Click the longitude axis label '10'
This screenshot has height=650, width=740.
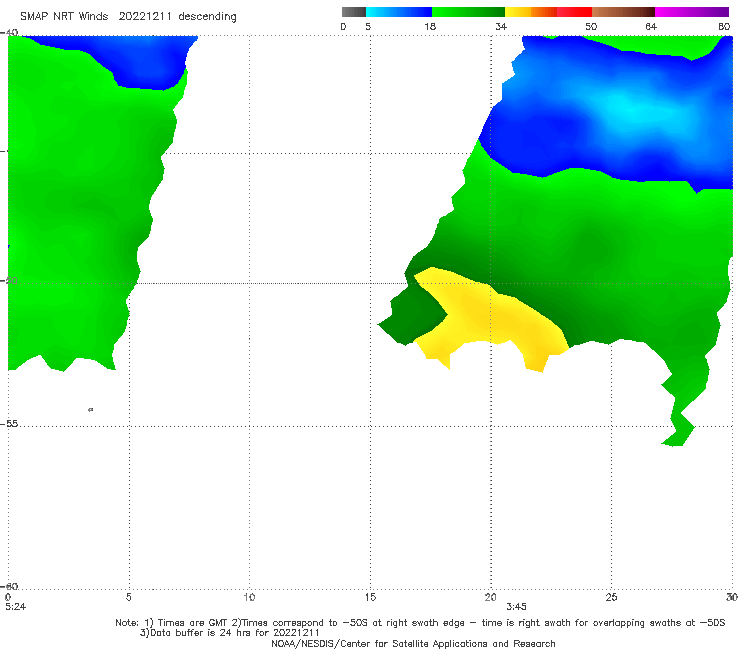[249, 597]
